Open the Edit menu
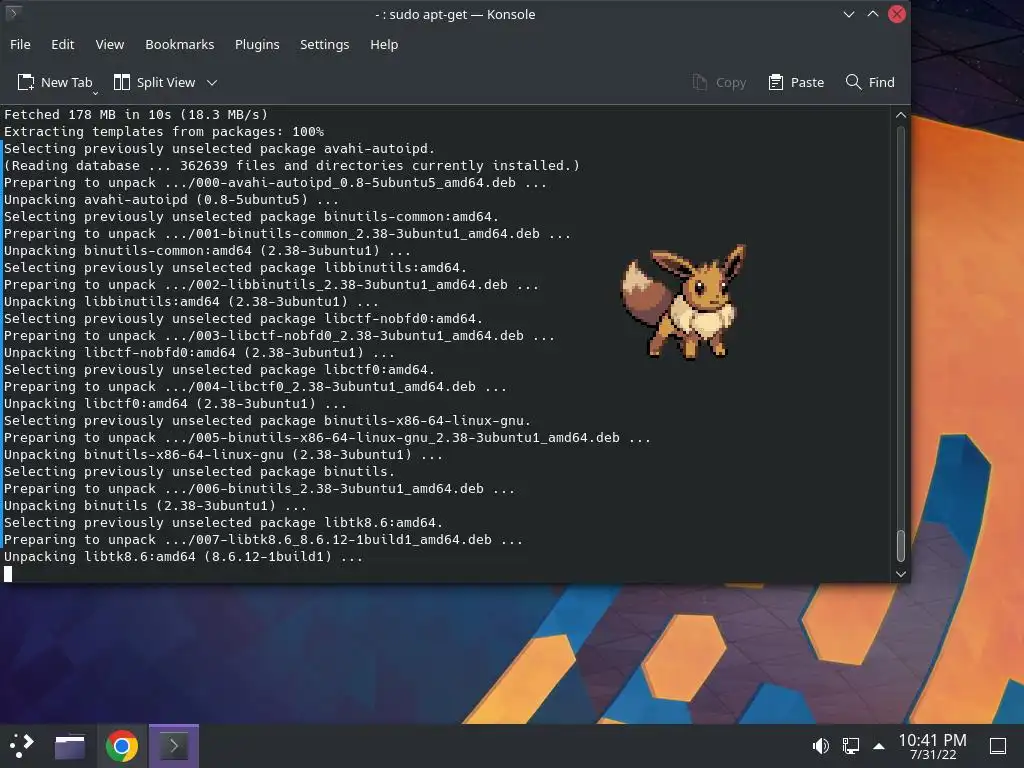The width and height of the screenshot is (1024, 768). click(63, 44)
